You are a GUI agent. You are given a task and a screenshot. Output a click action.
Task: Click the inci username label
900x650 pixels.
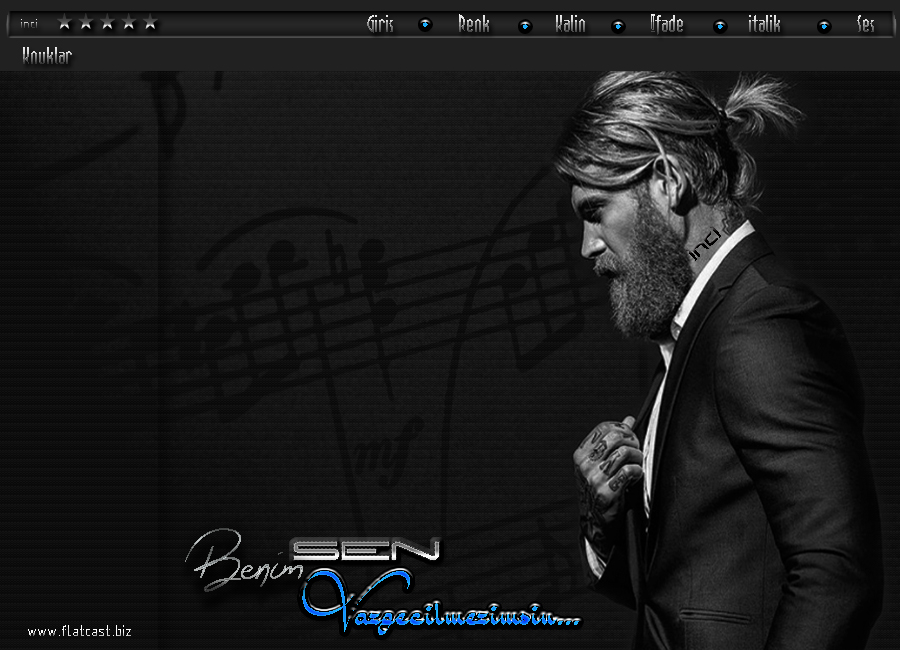point(29,24)
